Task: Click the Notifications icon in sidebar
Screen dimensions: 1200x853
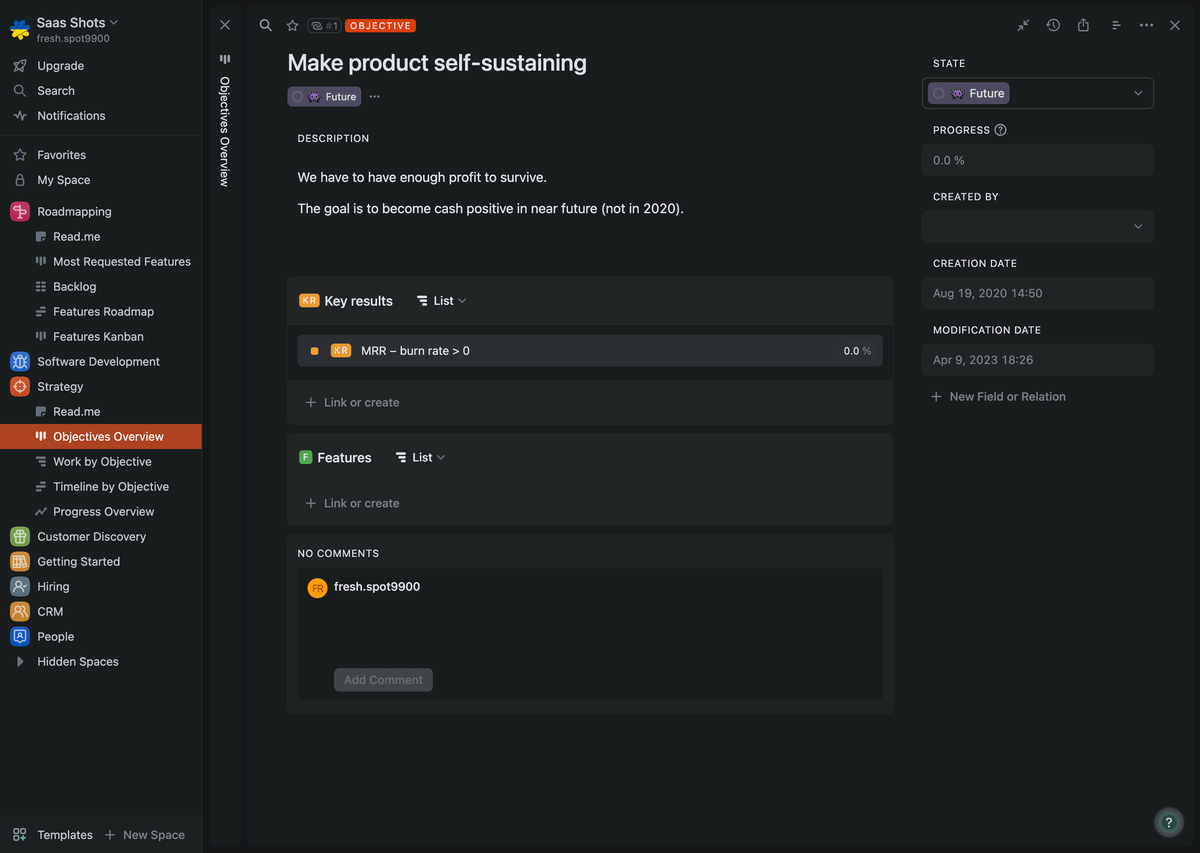Action: tap(19, 116)
